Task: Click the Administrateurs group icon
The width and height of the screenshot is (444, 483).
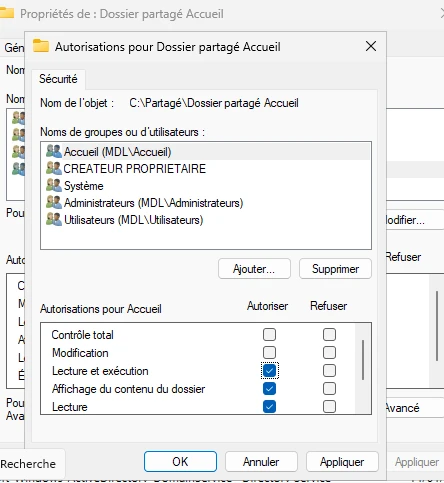Action: 54,202
